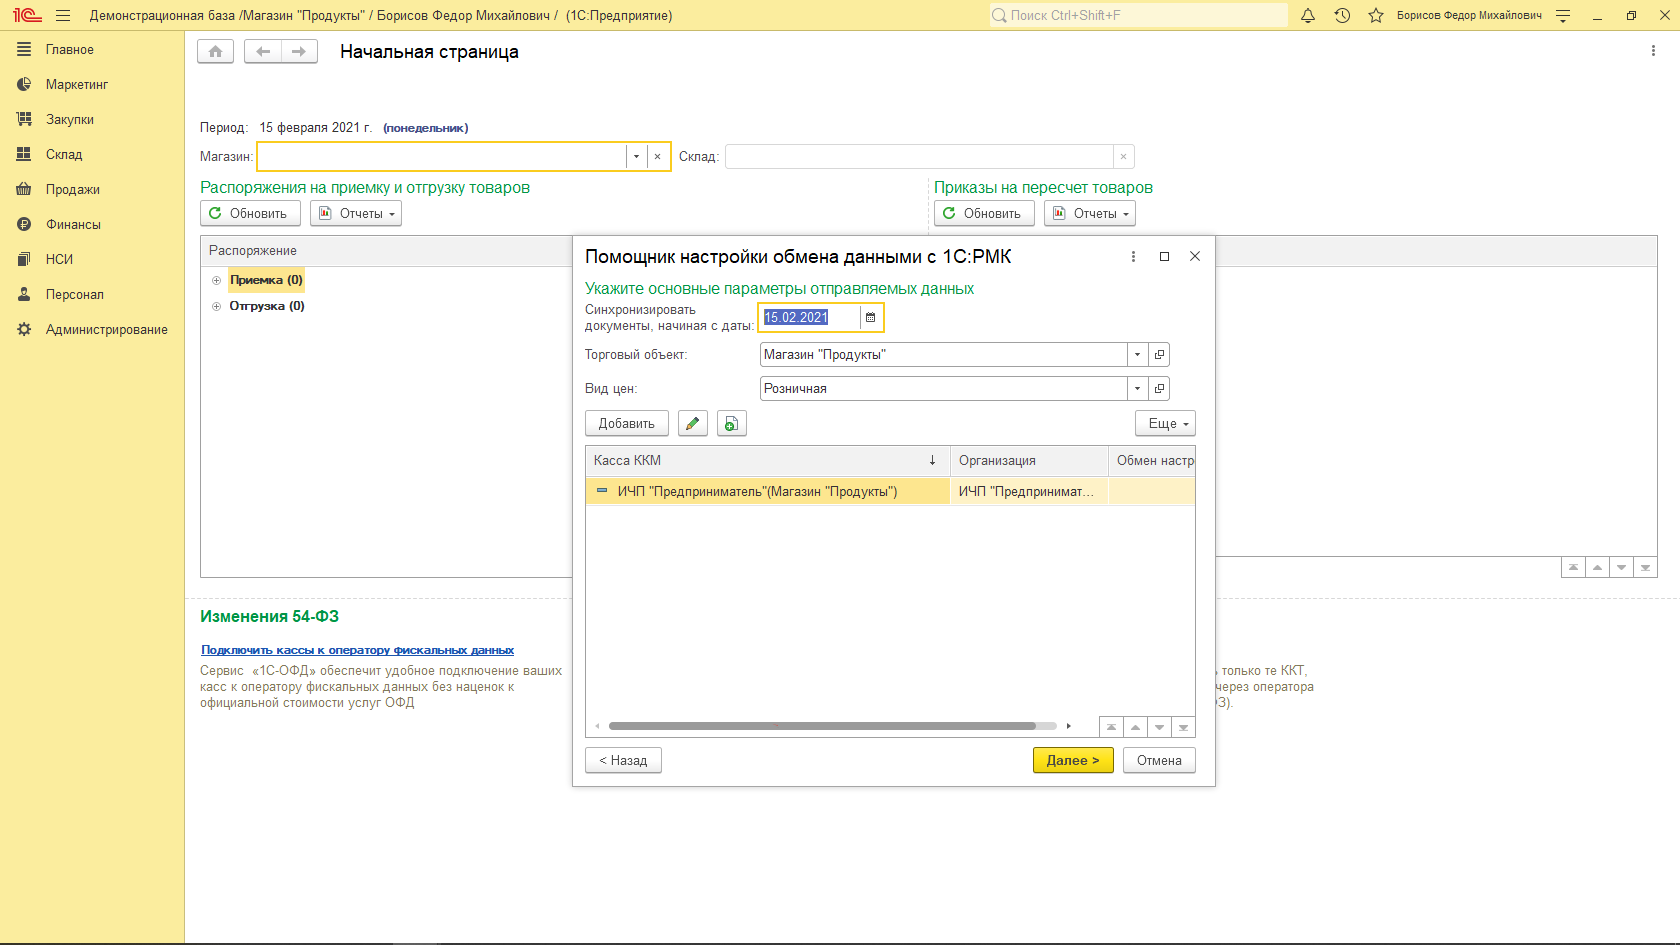Click the Организация column header
The height and width of the screenshot is (945, 1680).
[x=1029, y=460]
